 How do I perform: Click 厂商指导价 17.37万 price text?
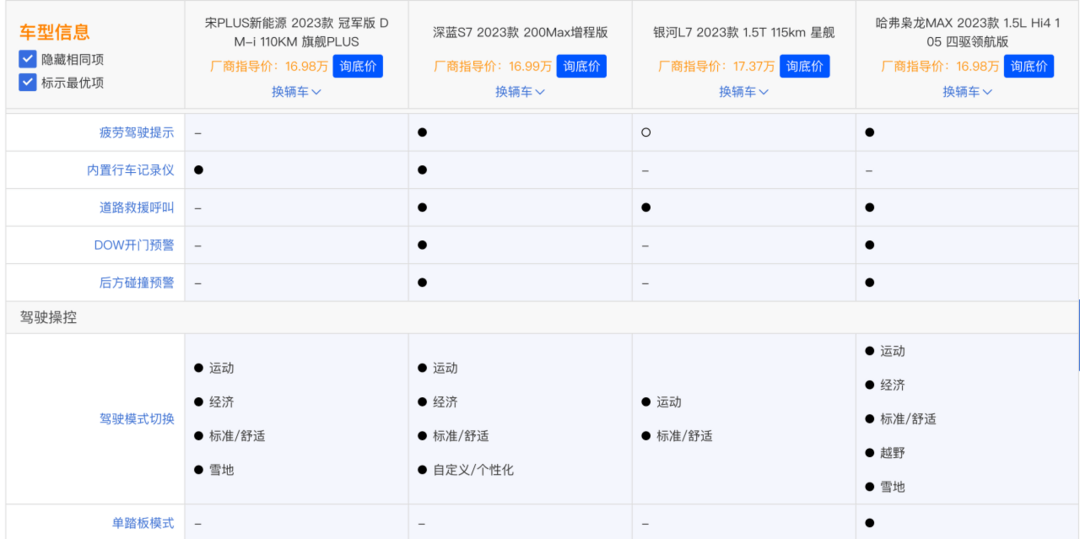click(x=716, y=67)
